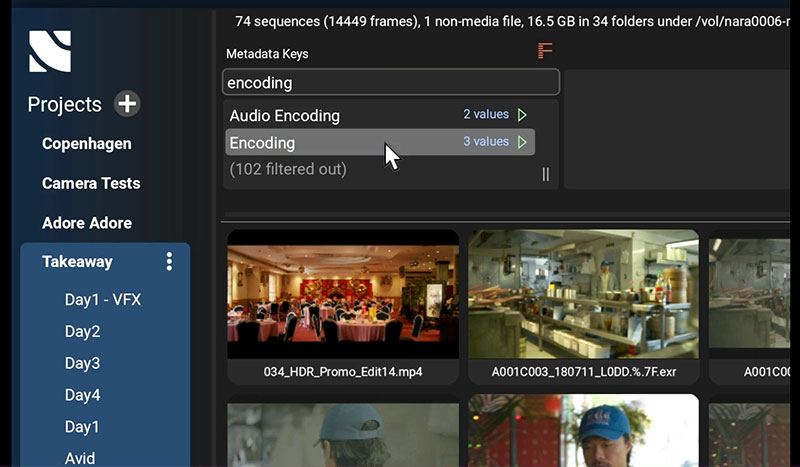The image size is (800, 467).
Task: Open the Camera Tests project
Action: click(91, 183)
